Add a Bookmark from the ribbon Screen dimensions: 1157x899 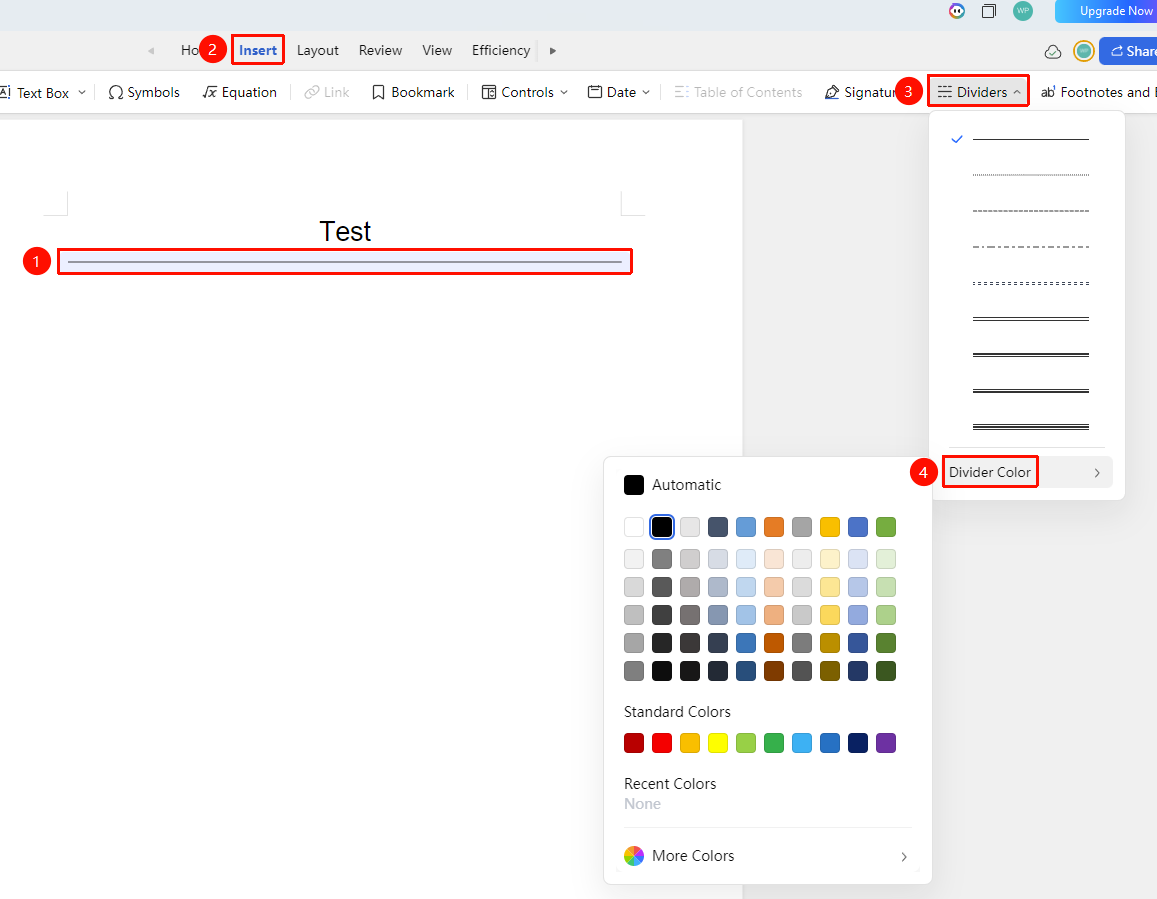tap(413, 92)
